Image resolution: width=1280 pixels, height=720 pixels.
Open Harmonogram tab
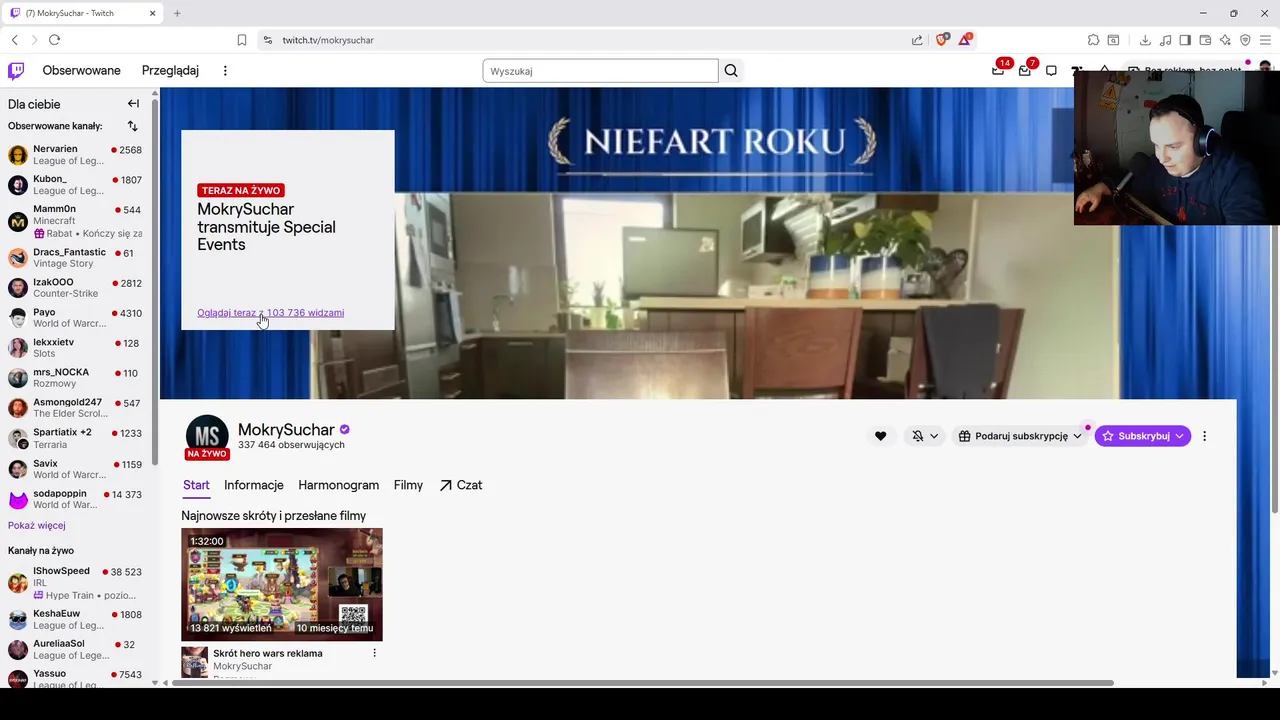[338, 485]
